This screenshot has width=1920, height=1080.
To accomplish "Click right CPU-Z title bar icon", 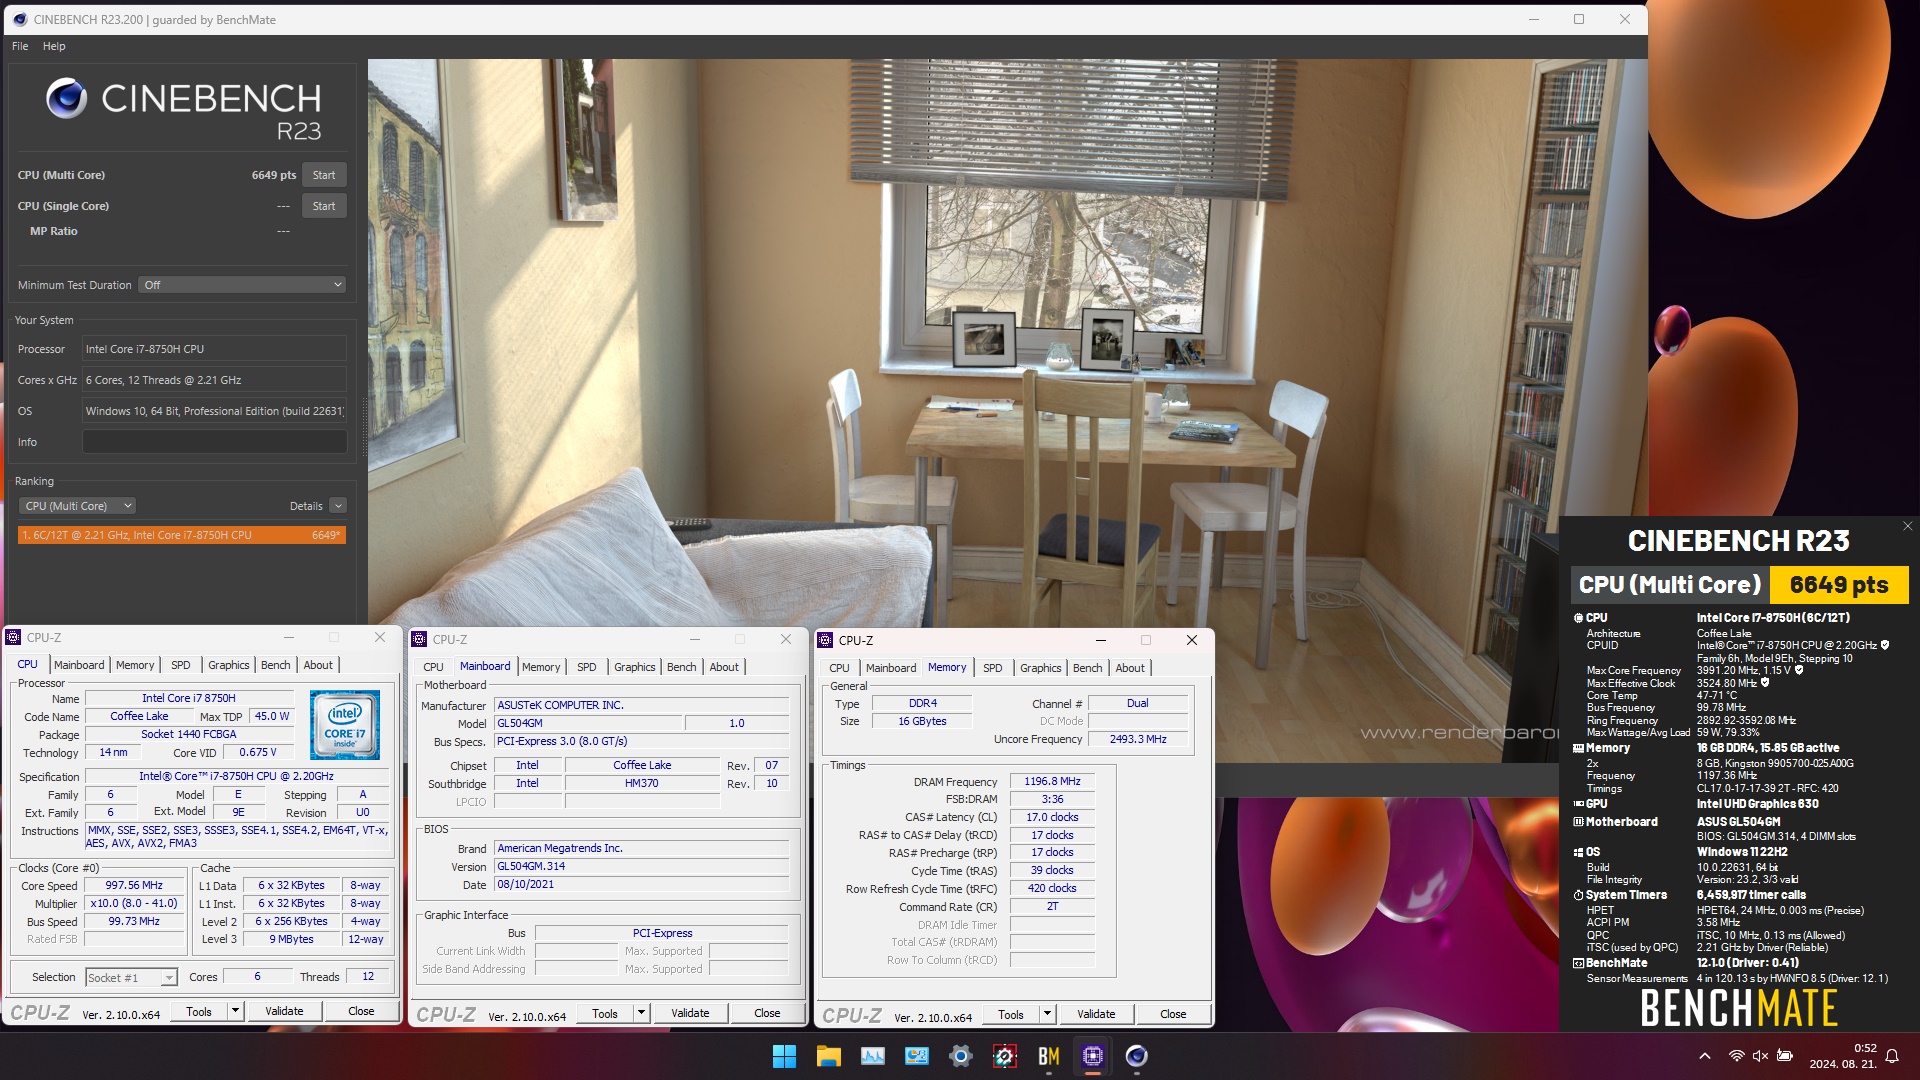I will 826,640.
